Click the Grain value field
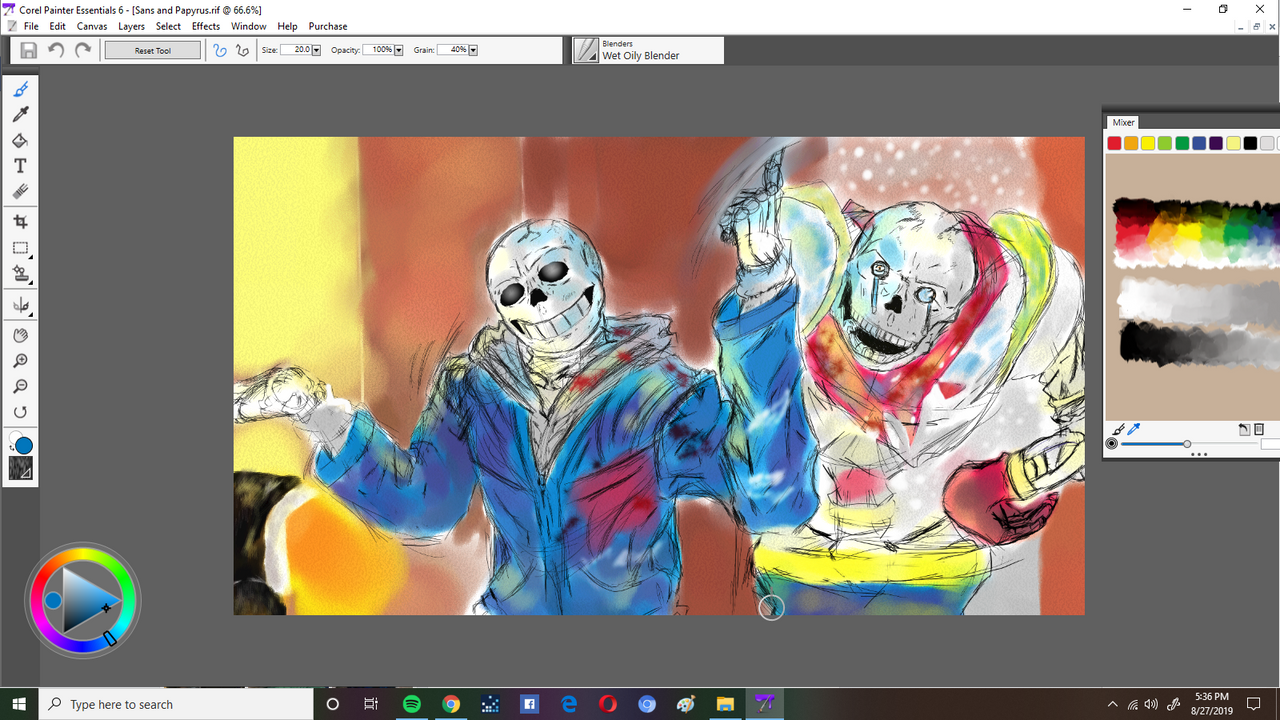1280x720 pixels. (x=452, y=50)
